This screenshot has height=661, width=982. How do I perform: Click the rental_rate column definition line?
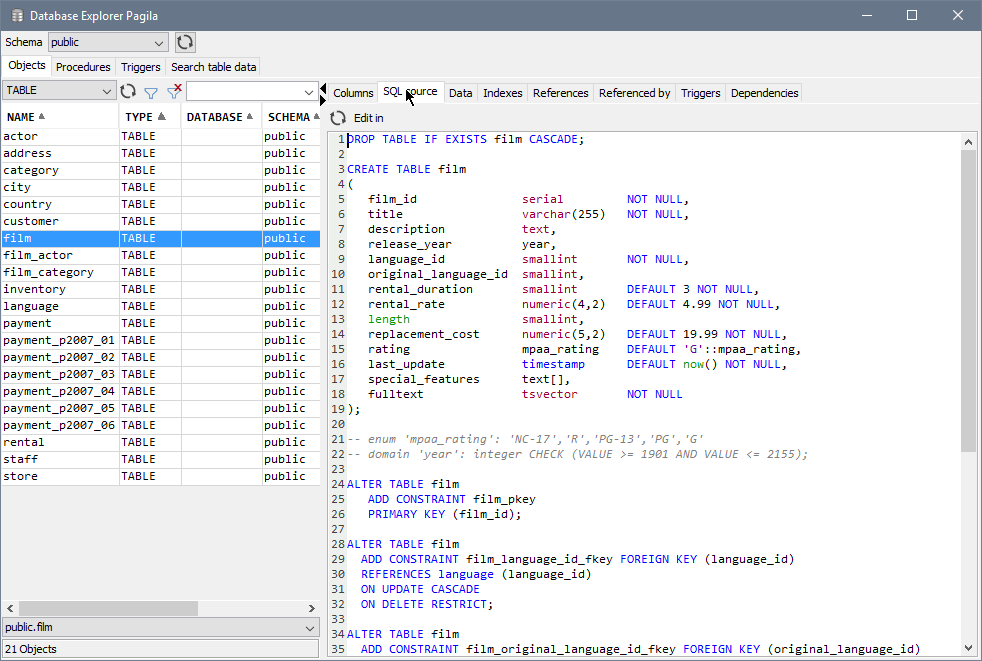coord(574,304)
